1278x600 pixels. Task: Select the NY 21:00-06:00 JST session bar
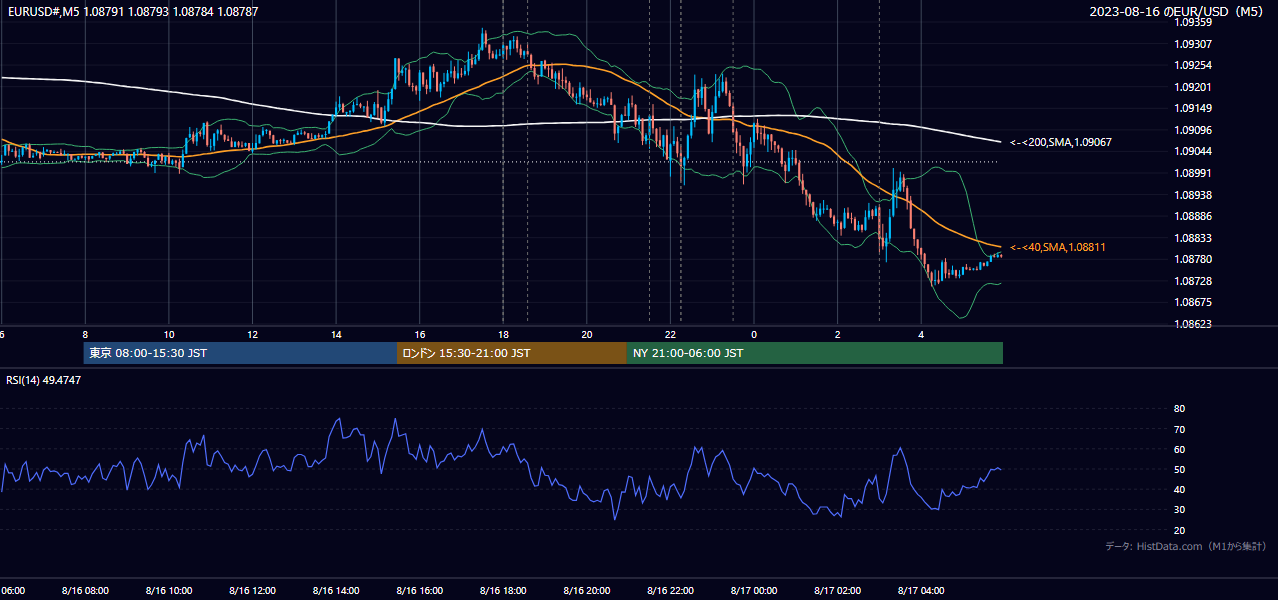[x=815, y=353]
